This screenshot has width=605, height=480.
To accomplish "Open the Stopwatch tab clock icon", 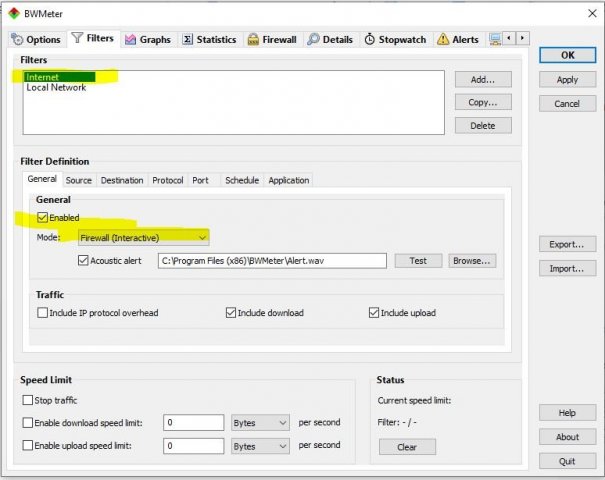I will 370,40.
